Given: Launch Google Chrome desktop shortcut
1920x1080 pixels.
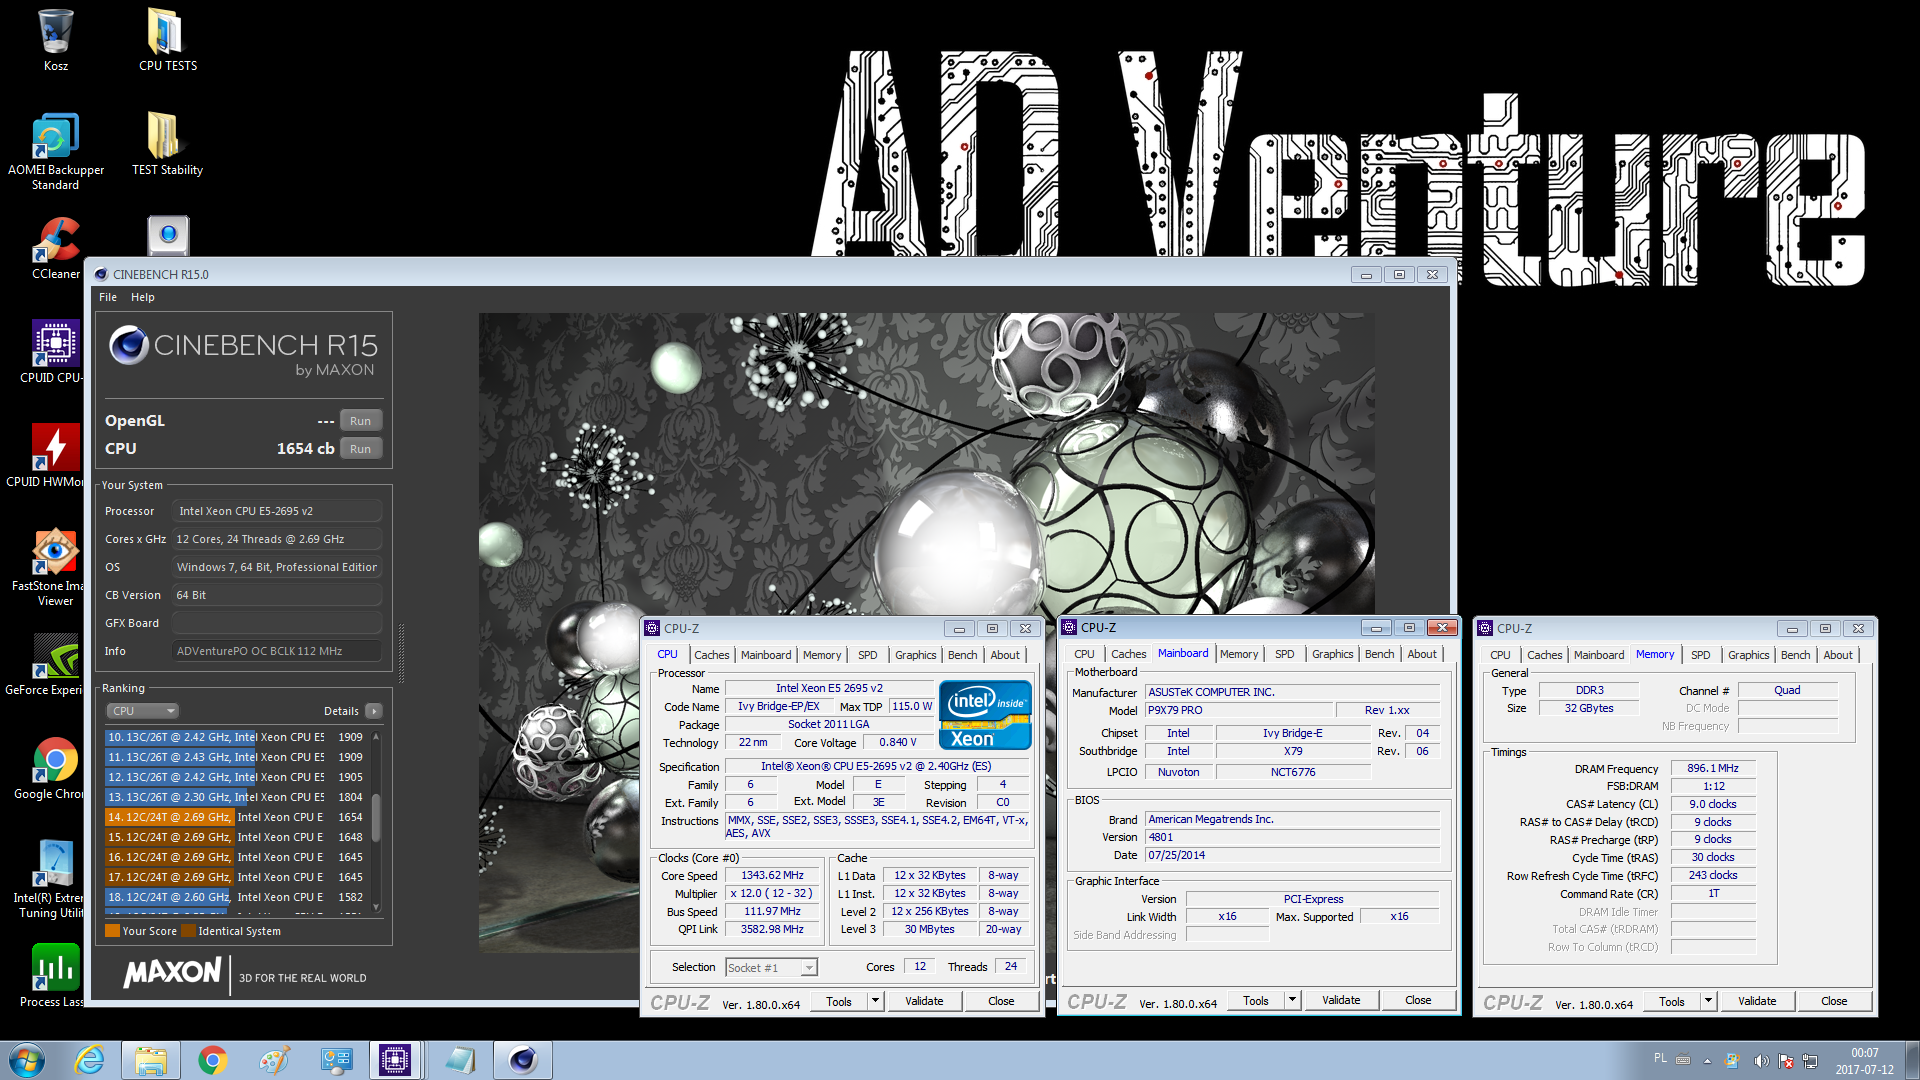Looking at the screenshot, I should coord(52,768).
